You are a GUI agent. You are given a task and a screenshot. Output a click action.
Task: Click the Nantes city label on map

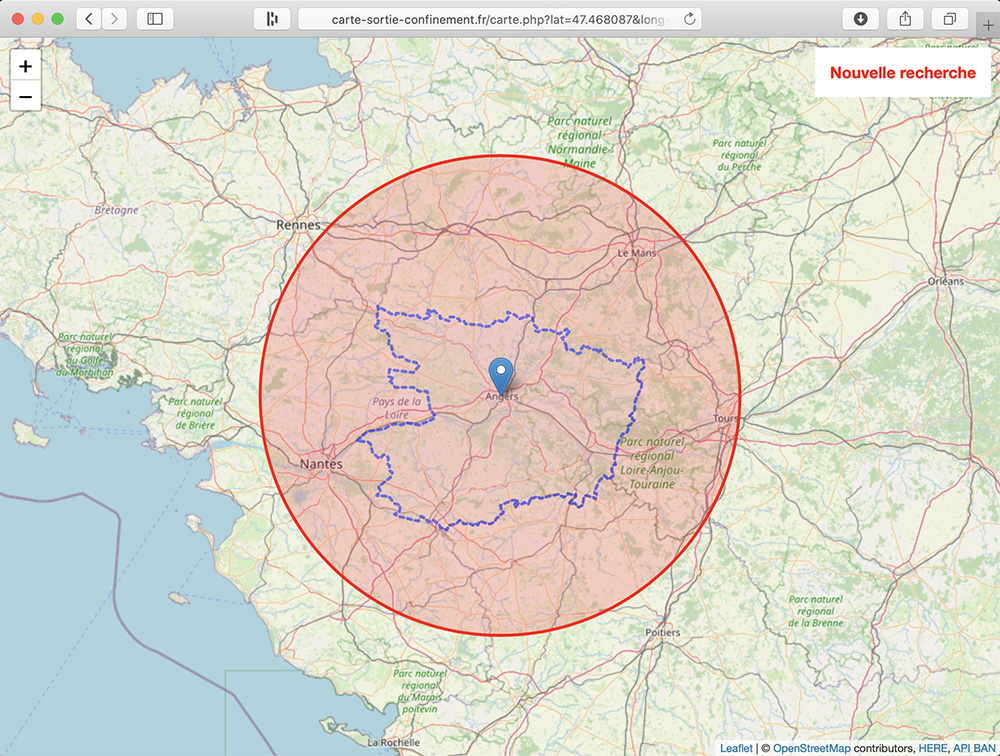pyautogui.click(x=321, y=464)
